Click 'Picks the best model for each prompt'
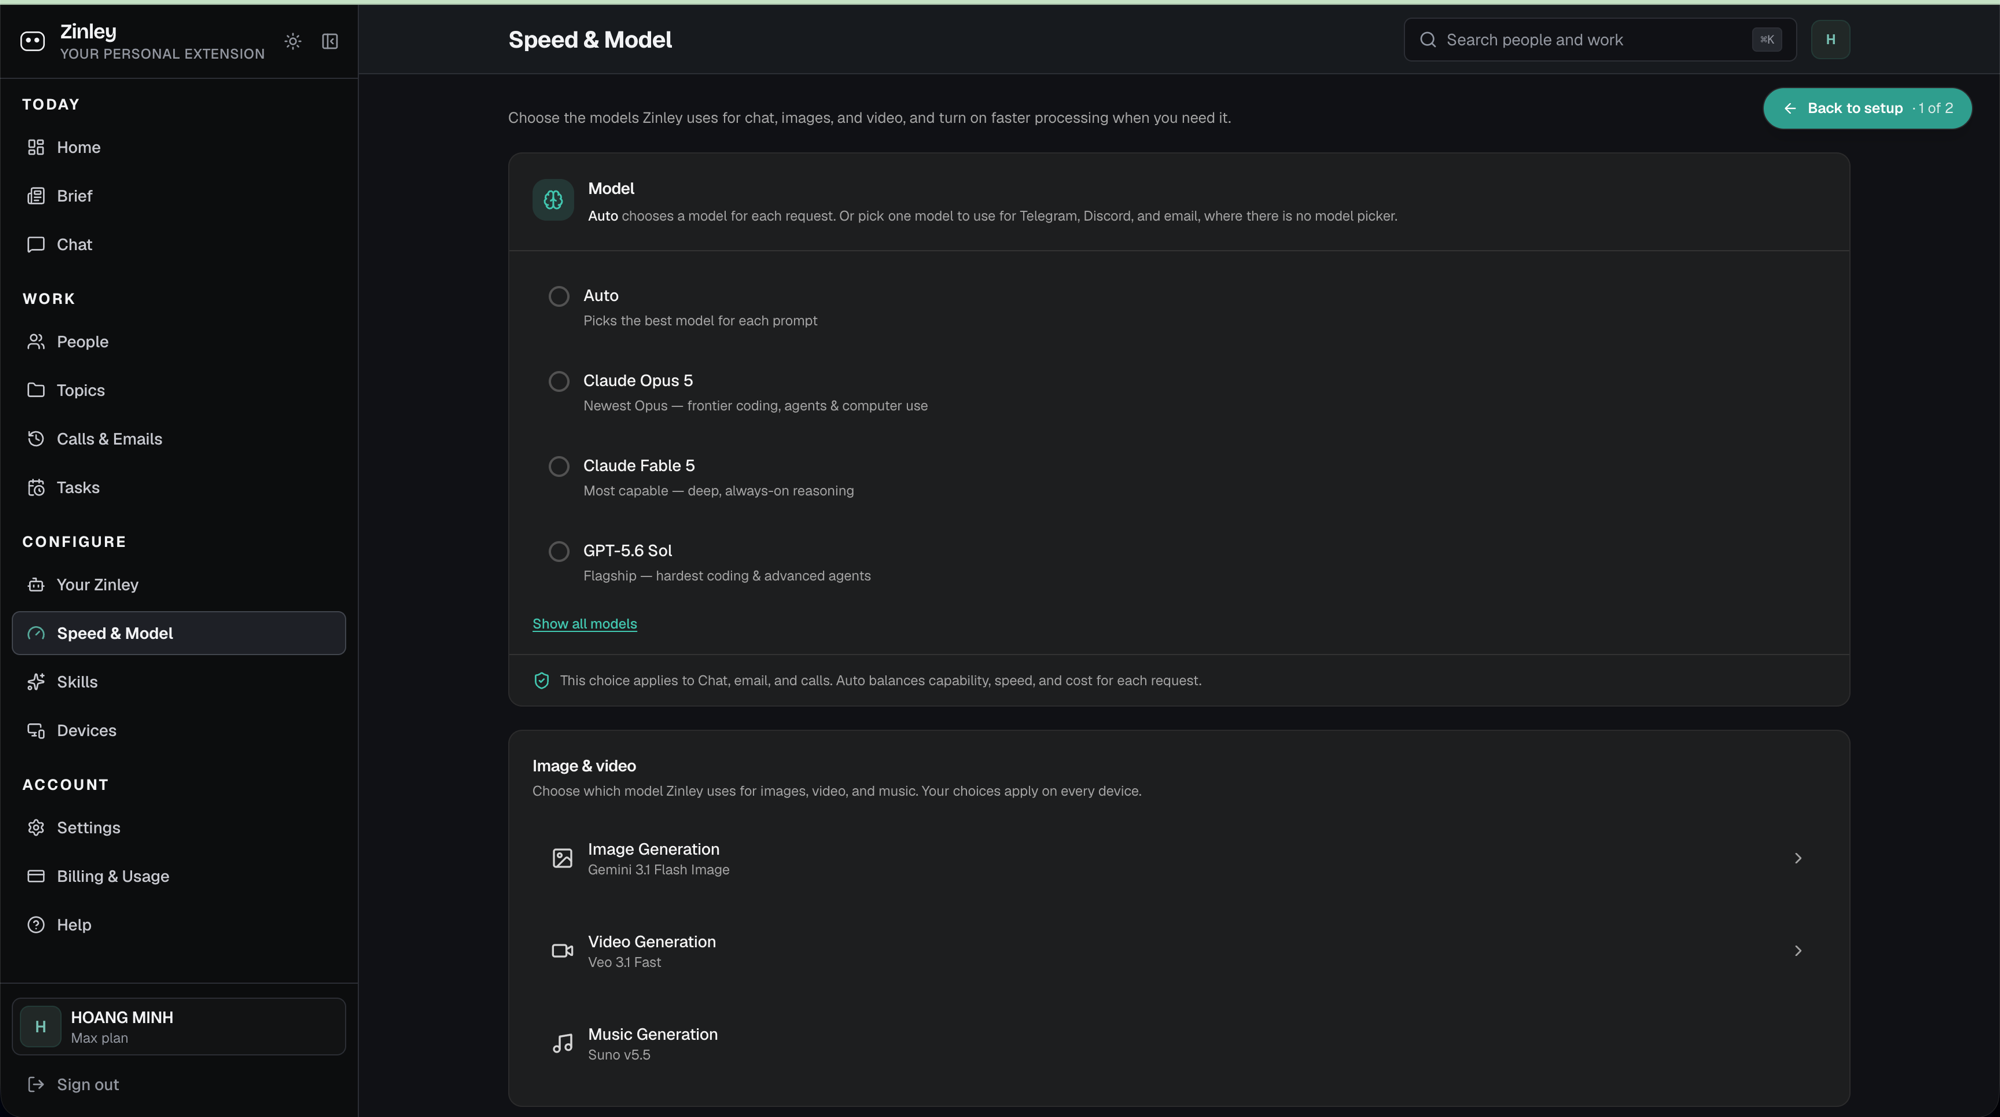The width and height of the screenshot is (2000, 1117). pyautogui.click(x=701, y=321)
